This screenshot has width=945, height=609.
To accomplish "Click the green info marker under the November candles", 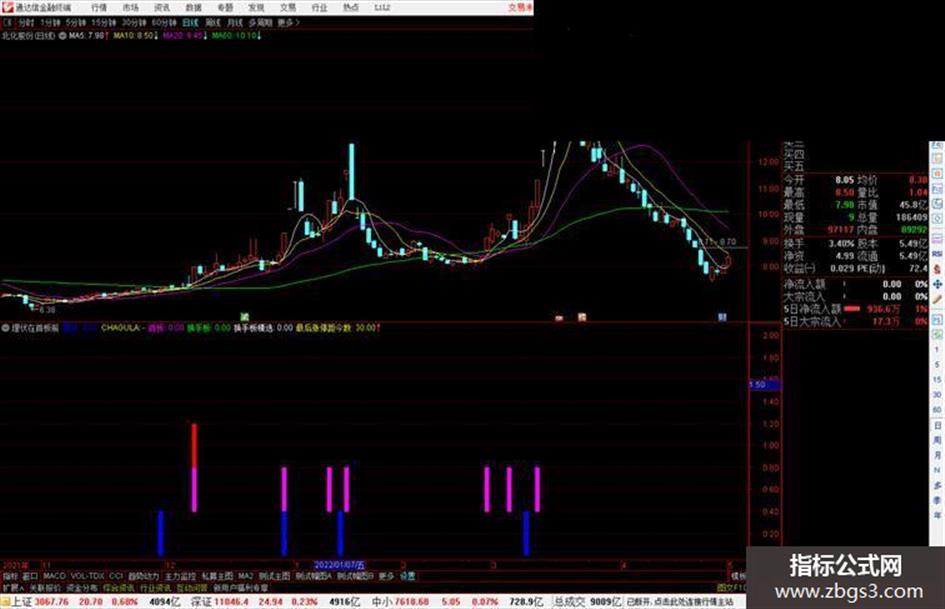I will pos(245,317).
